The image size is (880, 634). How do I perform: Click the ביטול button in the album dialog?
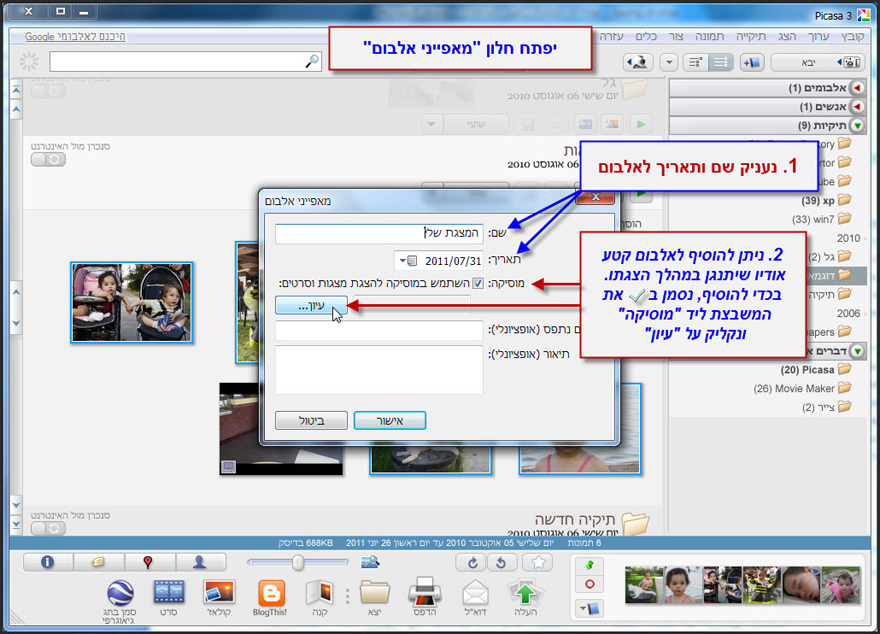pyautogui.click(x=311, y=421)
